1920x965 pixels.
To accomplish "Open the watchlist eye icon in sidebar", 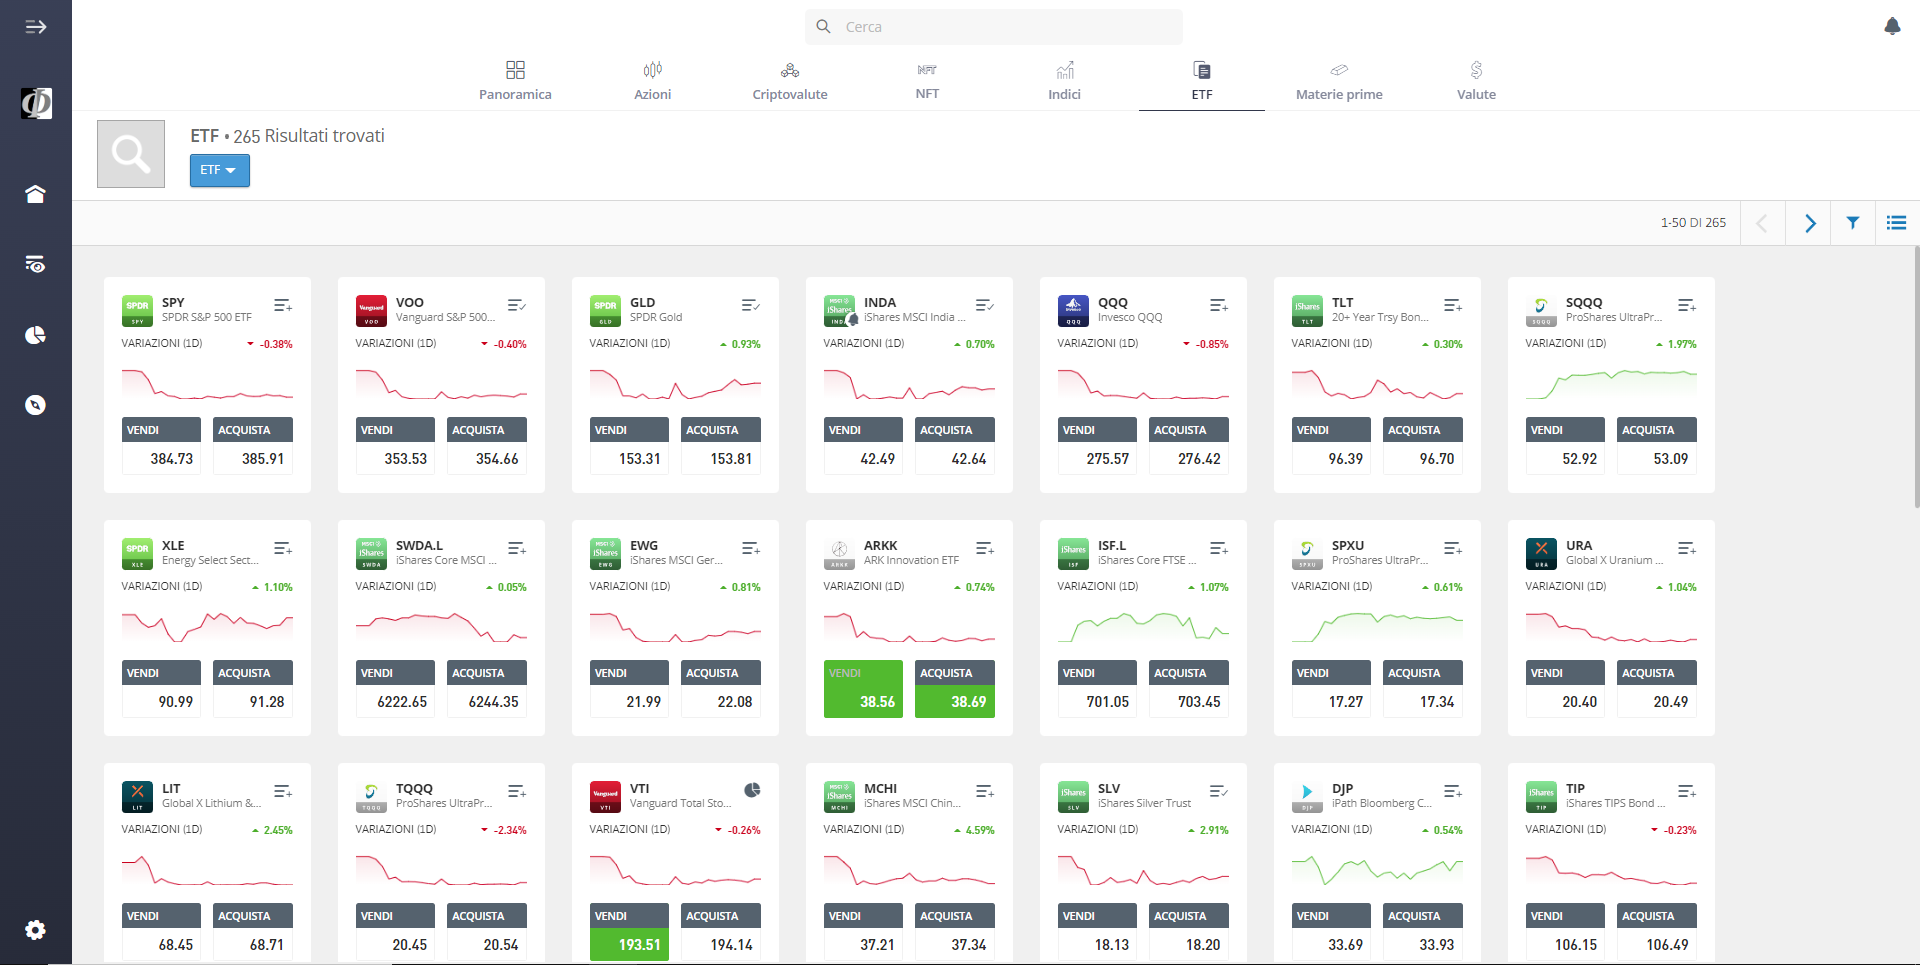I will coord(36,264).
